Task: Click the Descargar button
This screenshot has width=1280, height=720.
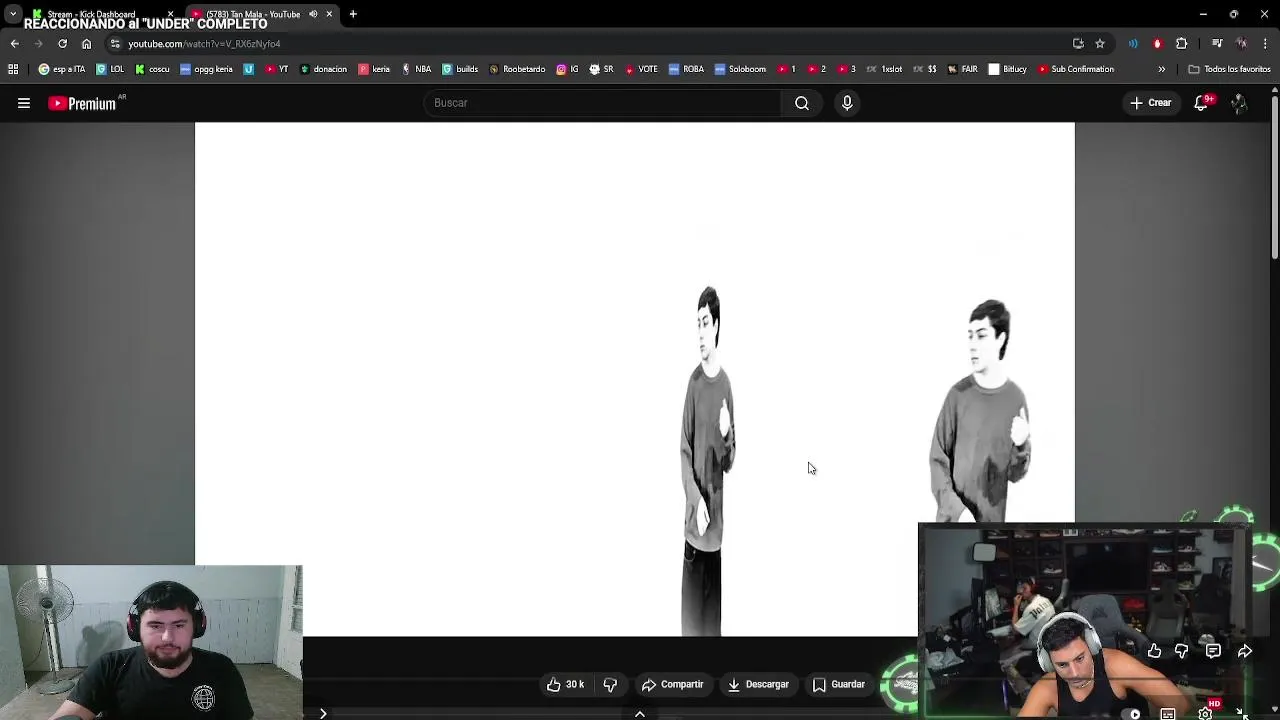Action: pos(758,684)
